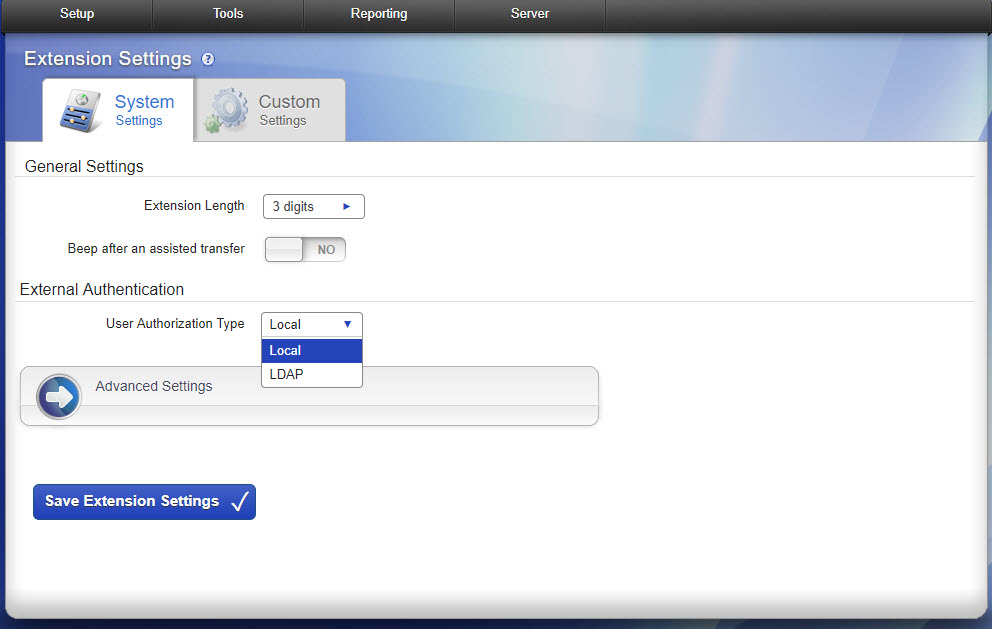Open the Setup menu
Image resolution: width=992 pixels, height=629 pixels.
click(76, 14)
